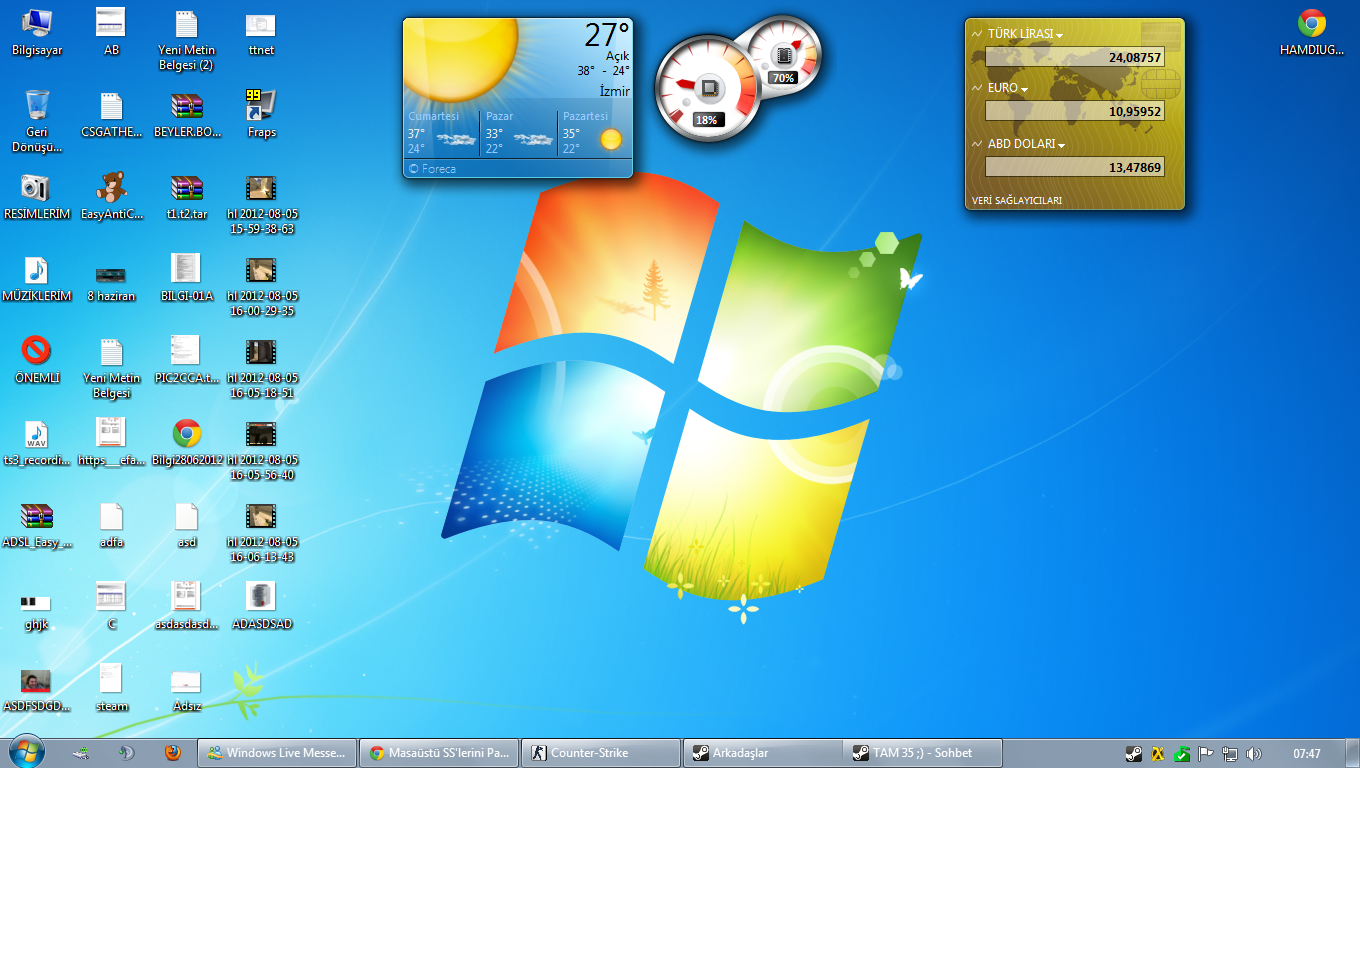
Task: Switch to Masaüstü SS'lerini Chrome taskbar button
Action: (439, 753)
